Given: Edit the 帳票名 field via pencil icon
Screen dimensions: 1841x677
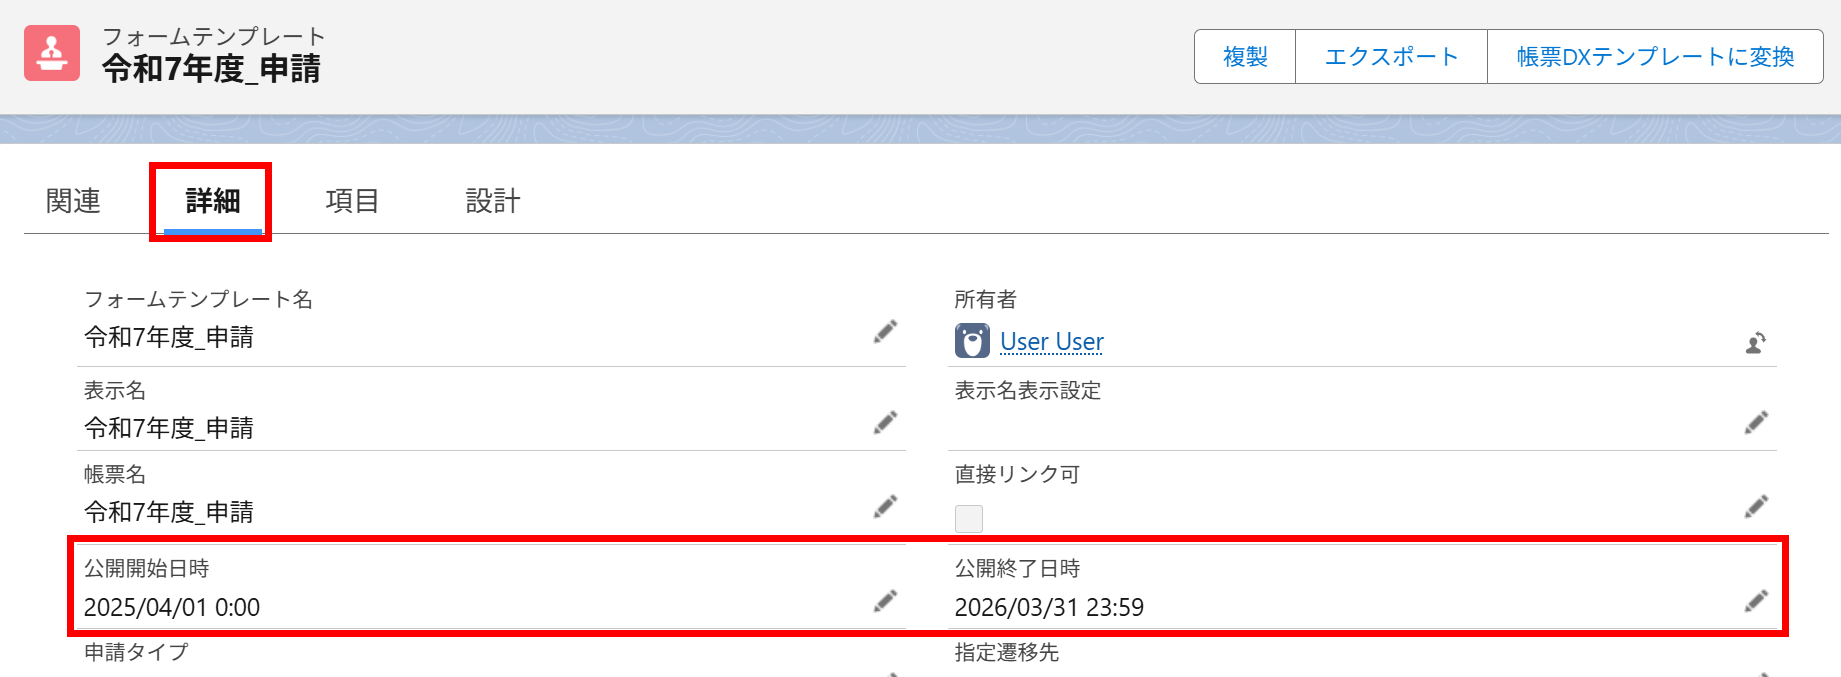Looking at the screenshot, I should pyautogui.click(x=884, y=506).
